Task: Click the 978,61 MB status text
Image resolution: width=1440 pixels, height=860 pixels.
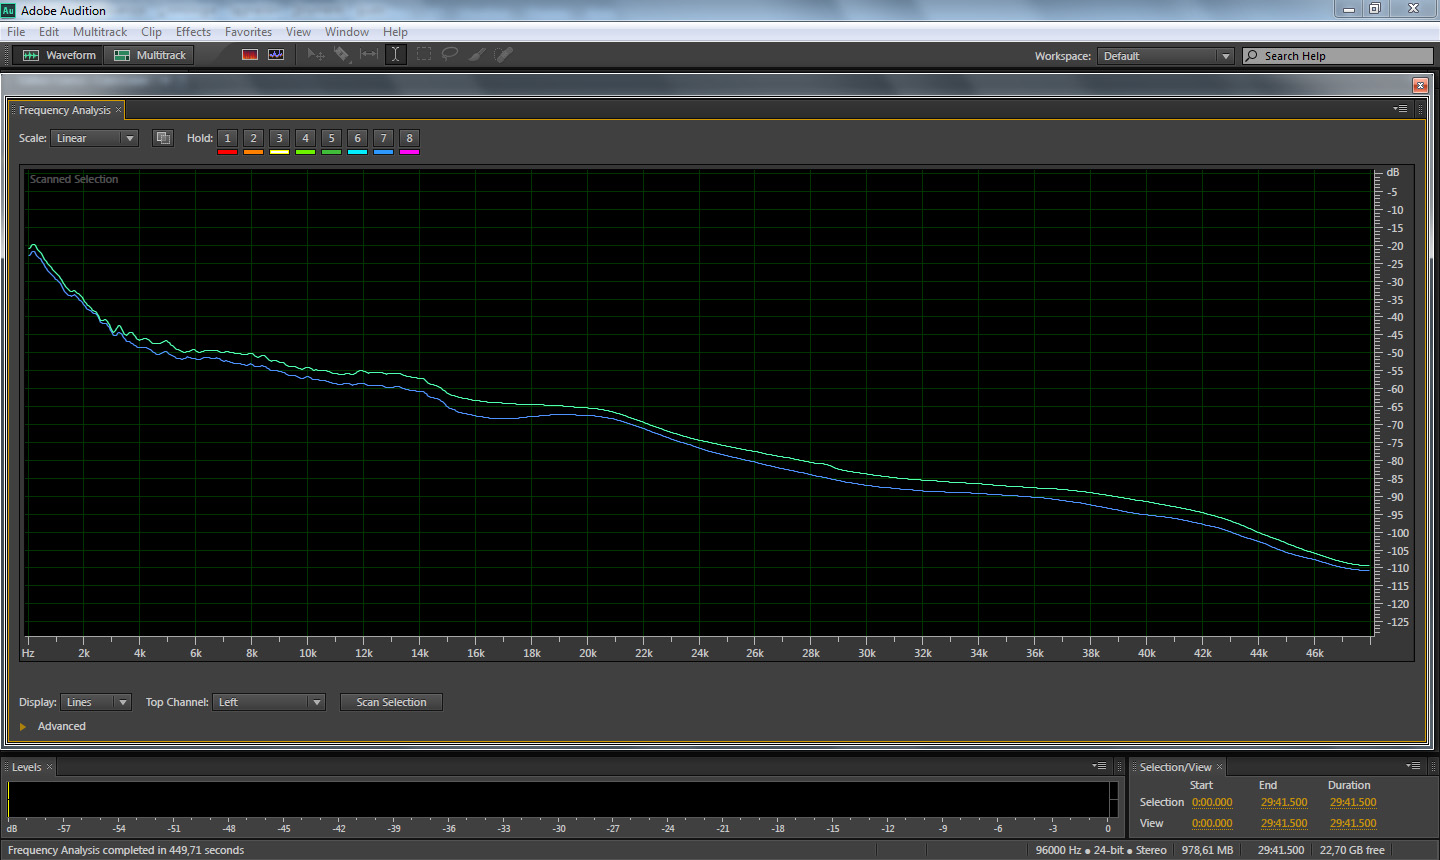Action: pos(1207,850)
